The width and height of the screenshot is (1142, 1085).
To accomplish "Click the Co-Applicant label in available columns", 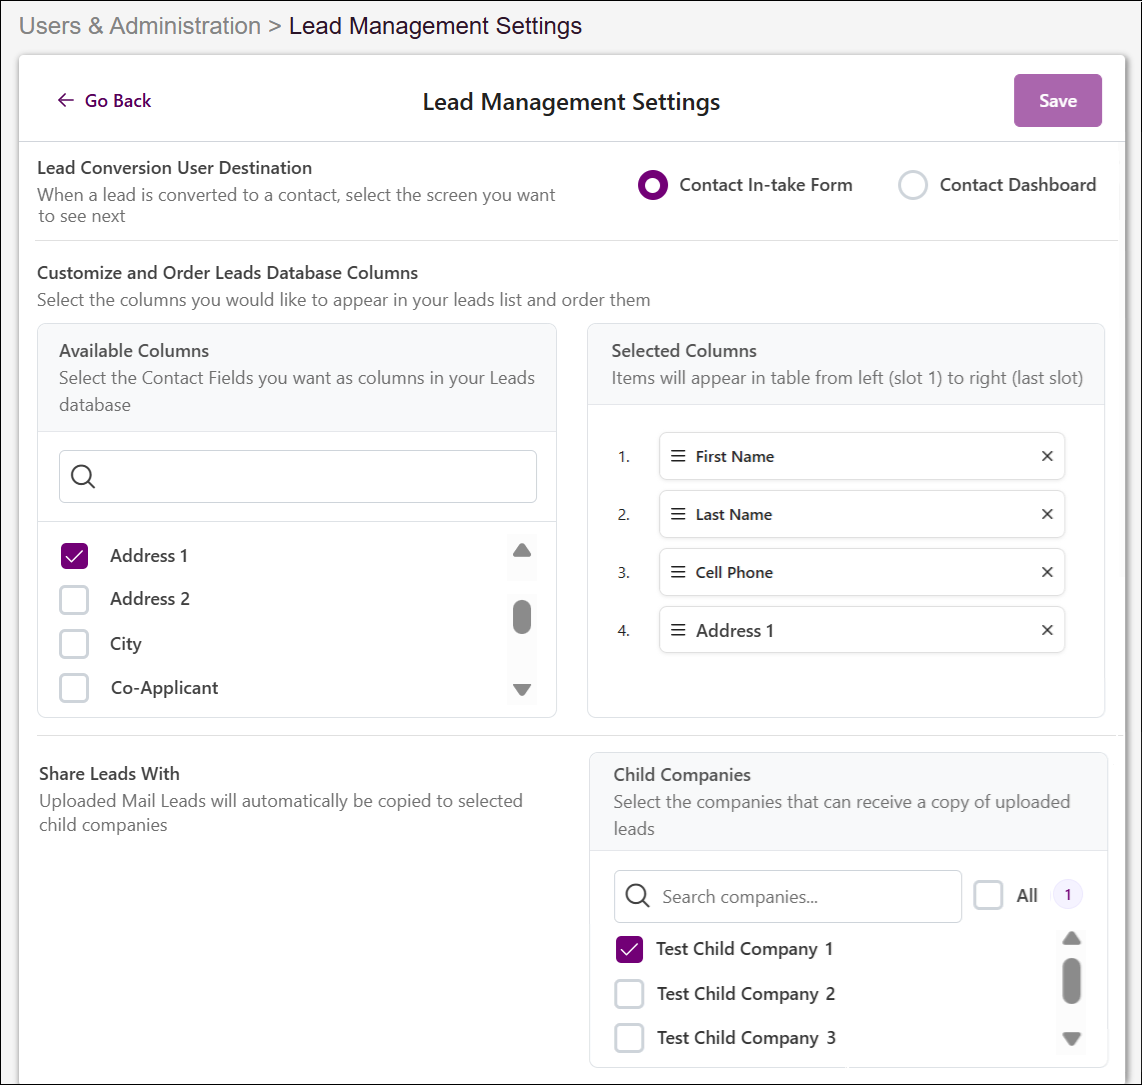I will point(164,687).
